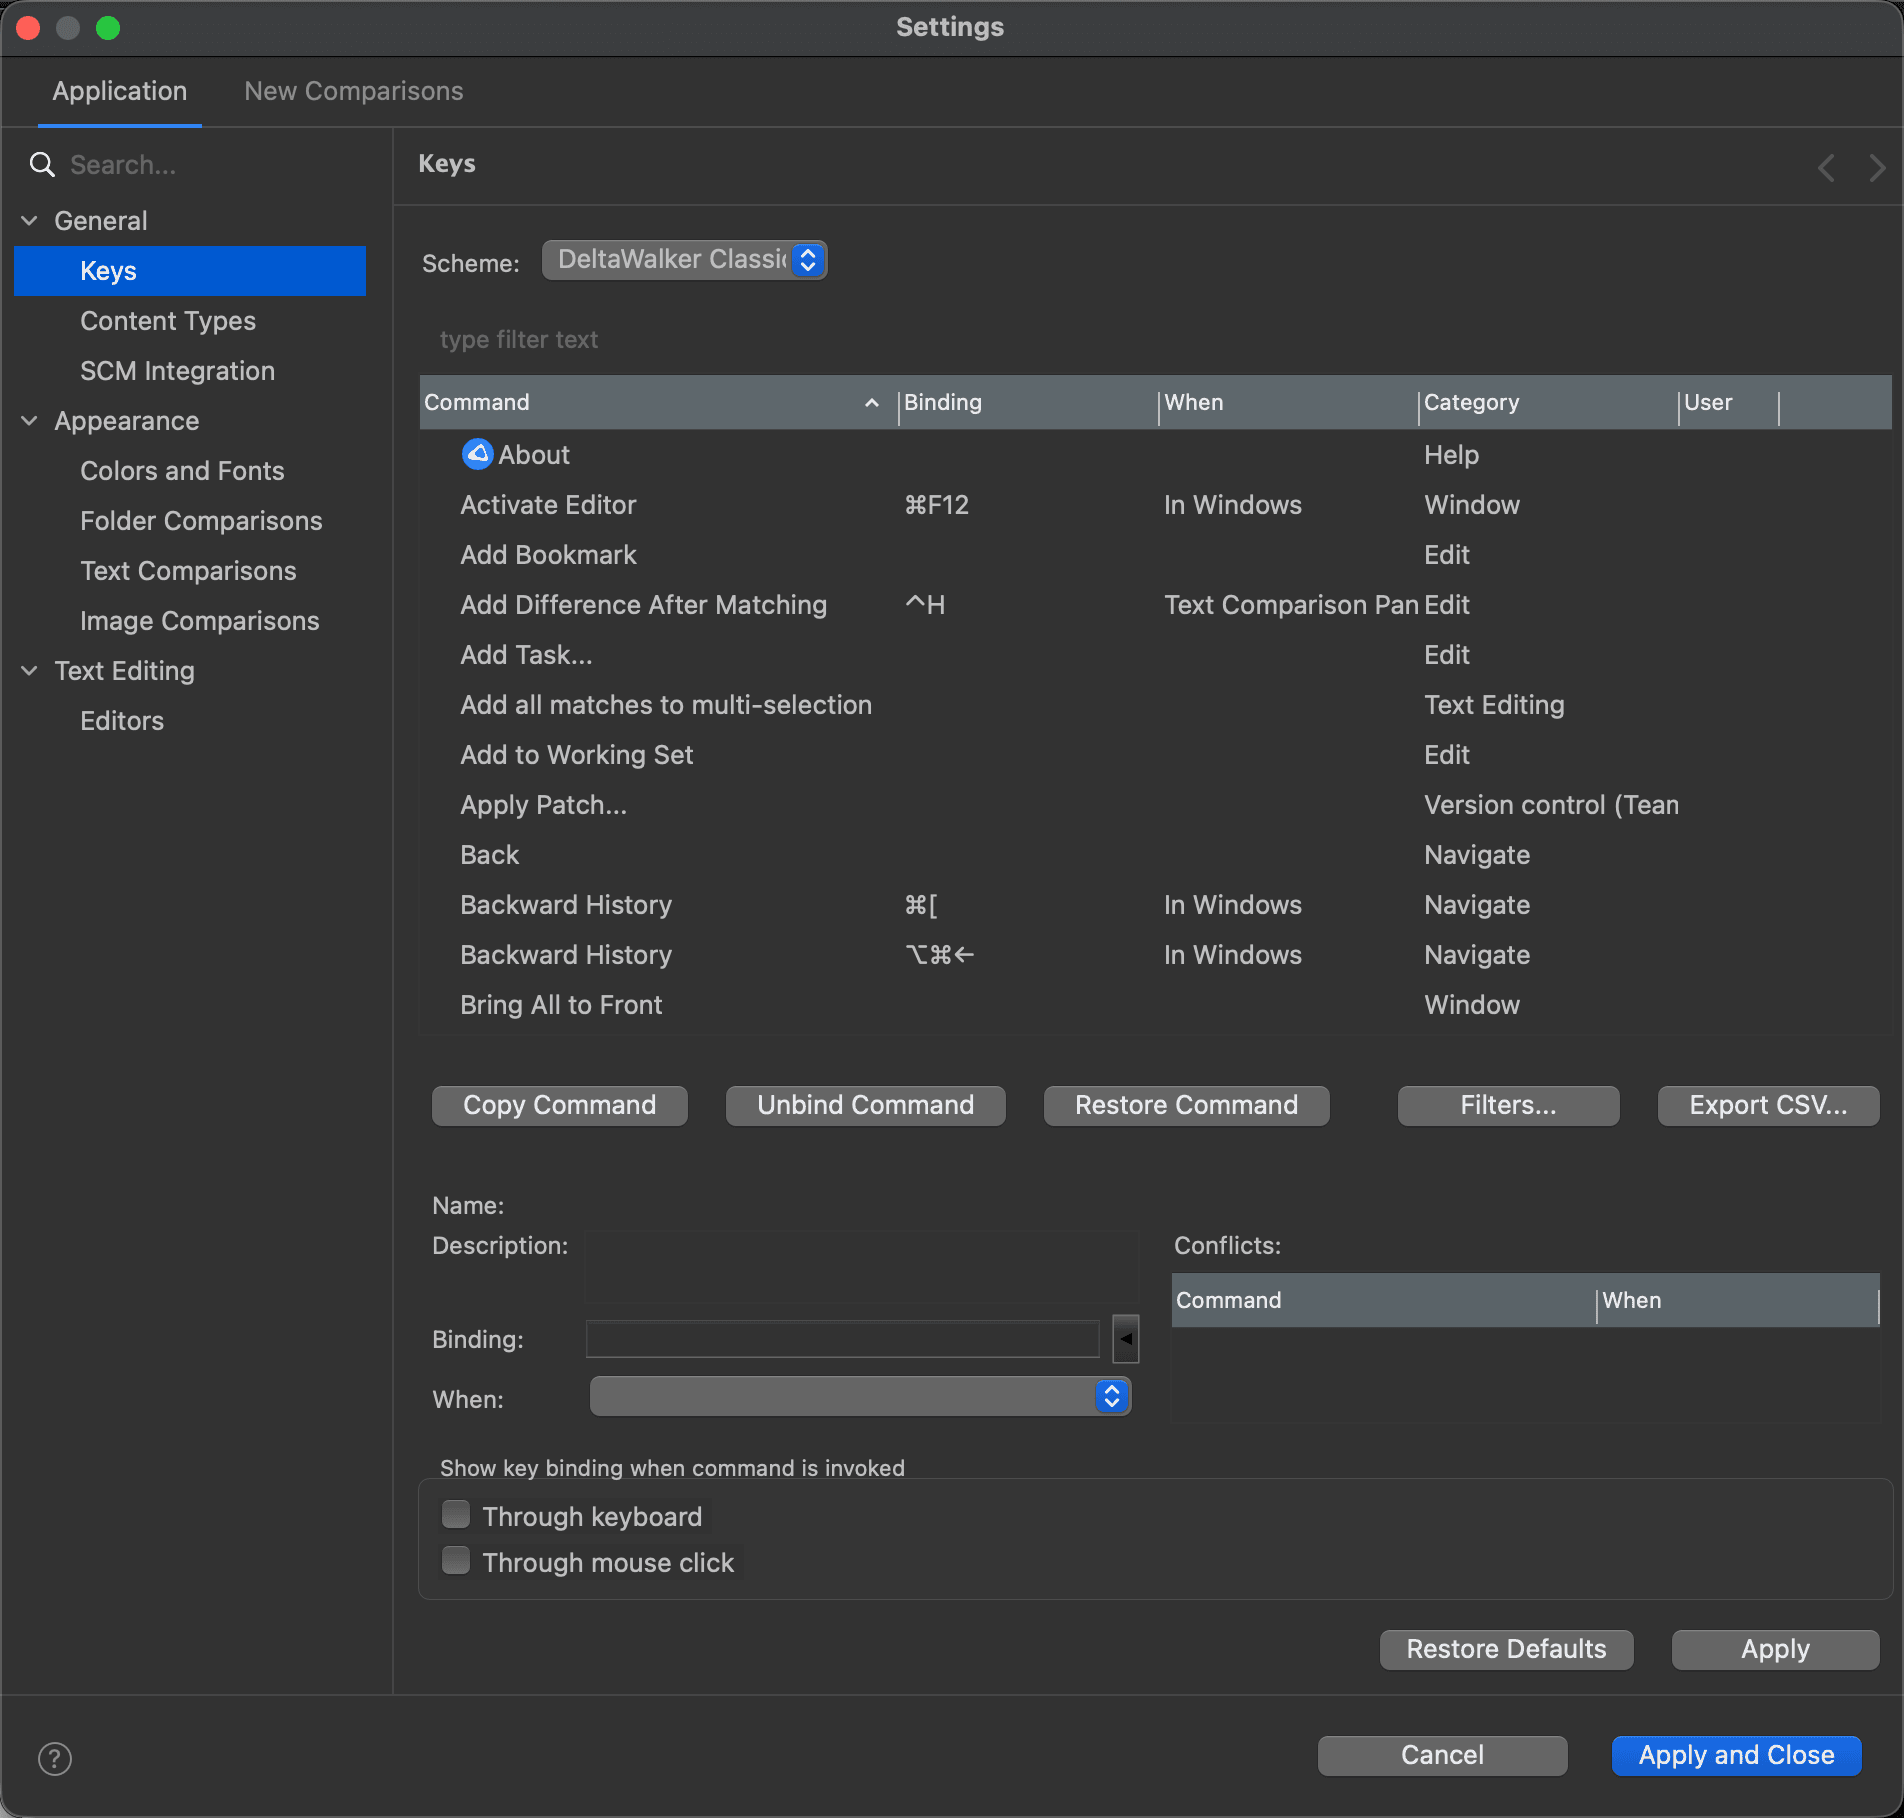Viewport: 1904px width, 1818px height.
Task: Toggle Command column sort arrow
Action: [872, 402]
